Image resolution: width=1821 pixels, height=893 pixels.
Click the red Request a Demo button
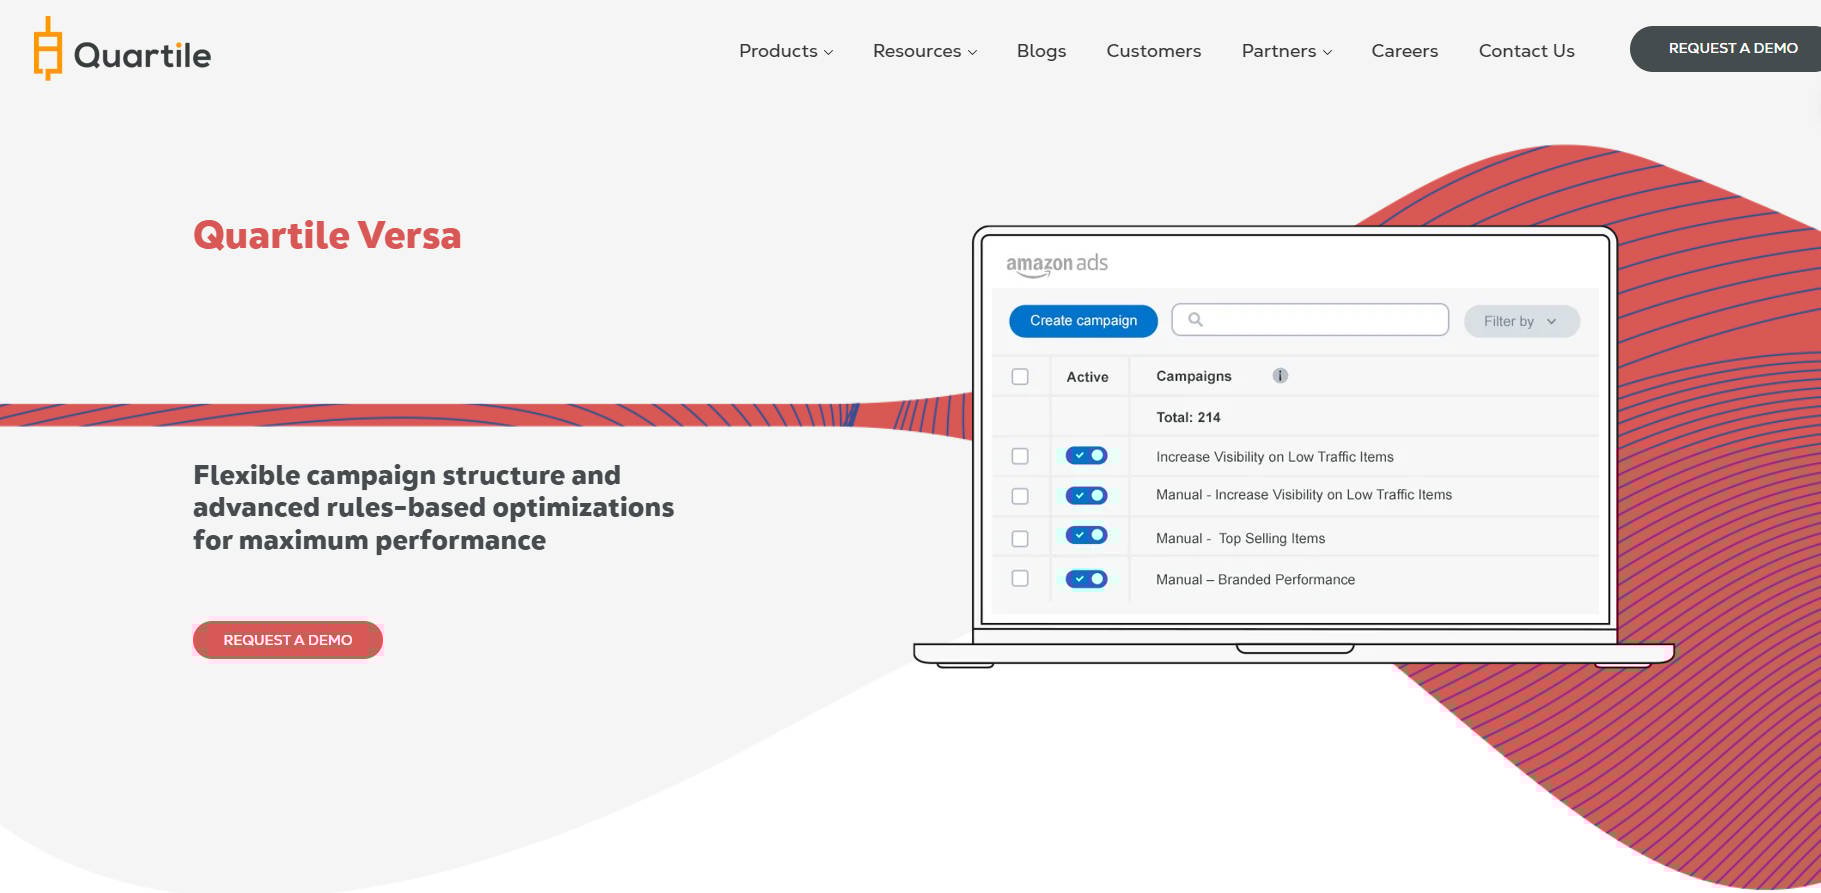(288, 640)
